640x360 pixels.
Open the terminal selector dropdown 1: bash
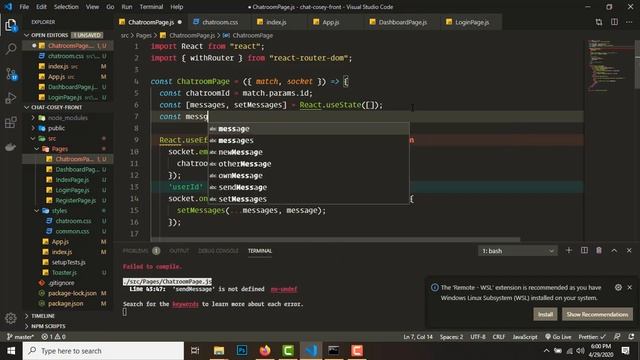click(x=518, y=251)
